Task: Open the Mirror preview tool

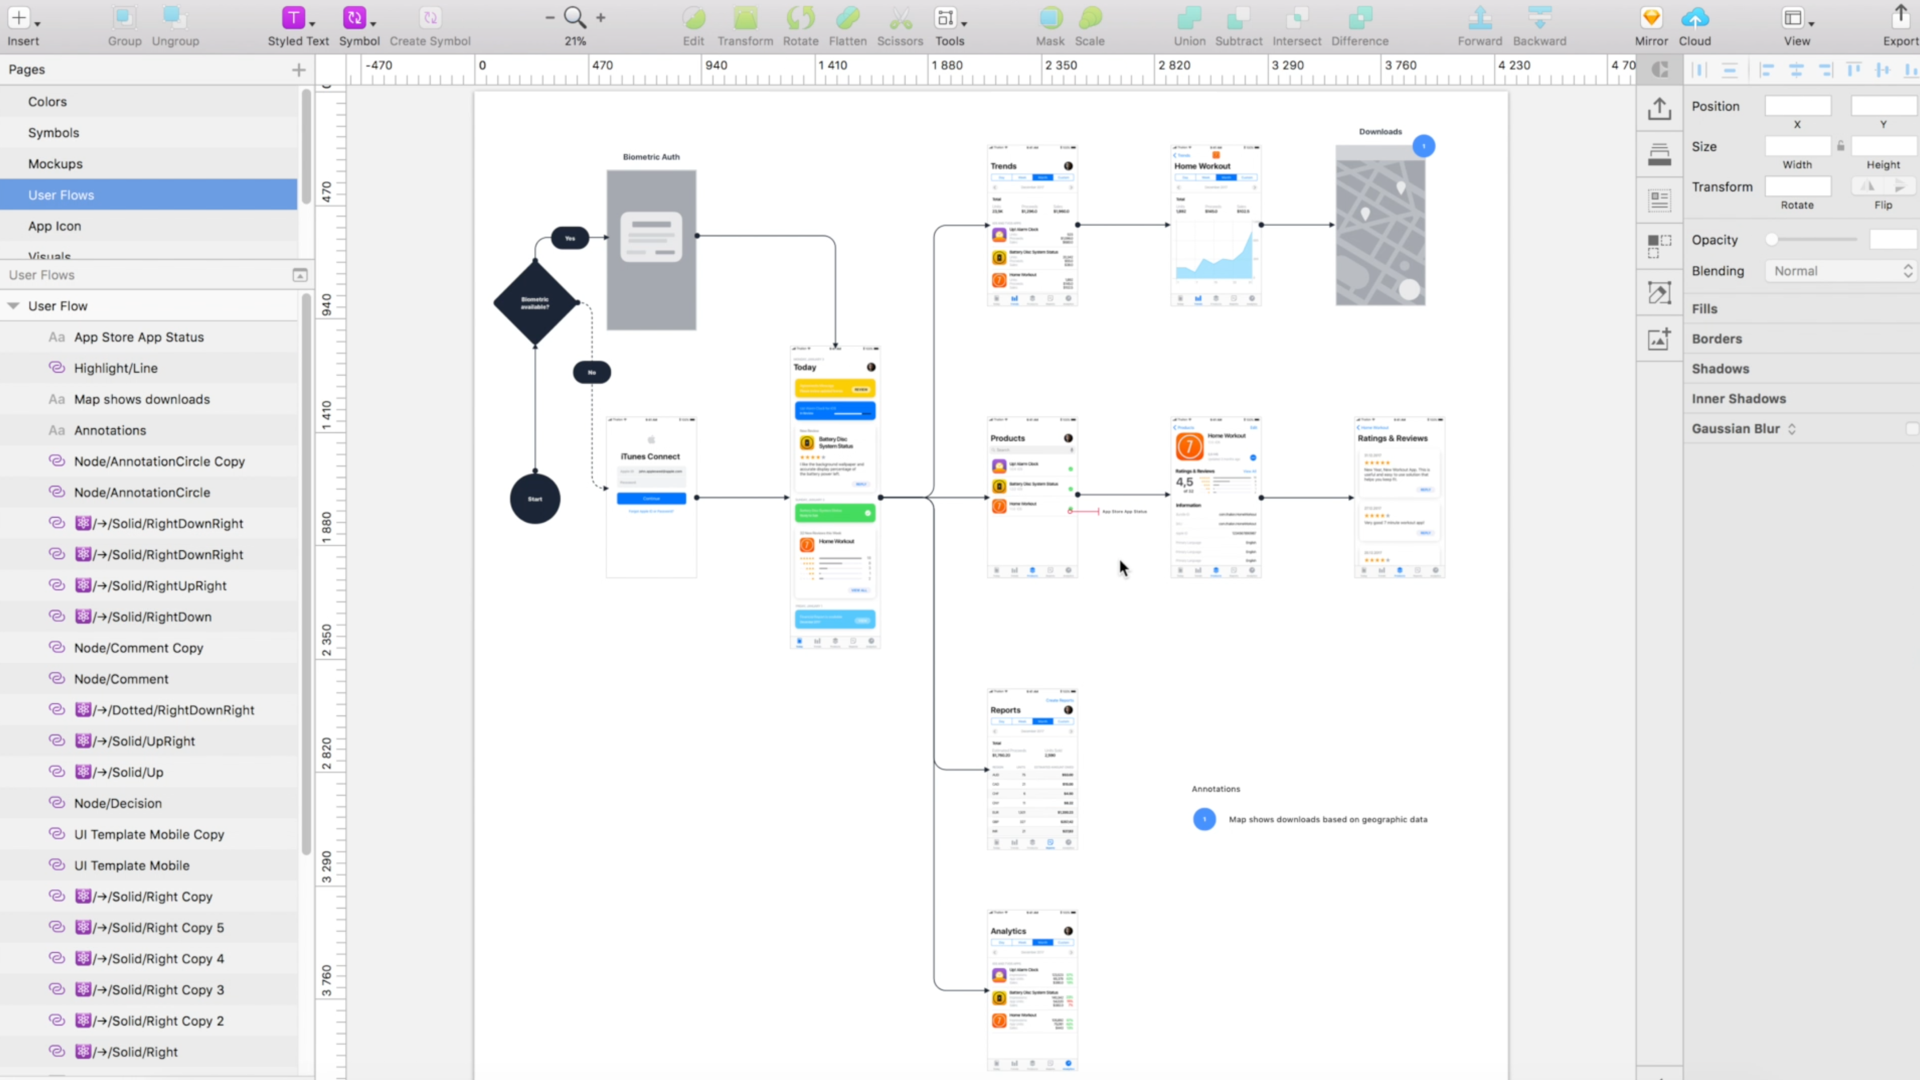Action: click(1651, 18)
